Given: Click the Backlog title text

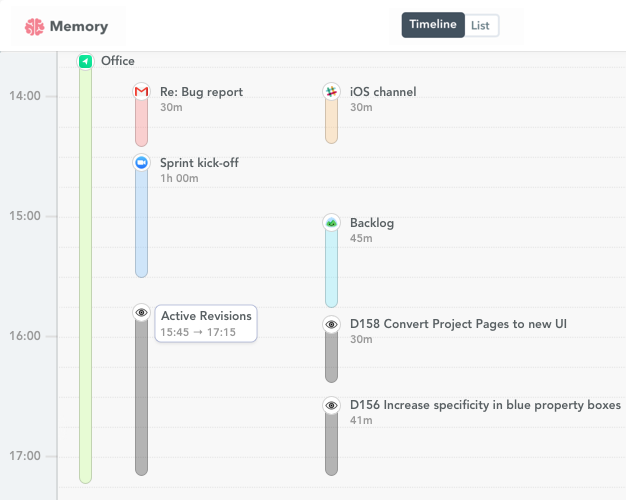Looking at the screenshot, I should 372,223.
